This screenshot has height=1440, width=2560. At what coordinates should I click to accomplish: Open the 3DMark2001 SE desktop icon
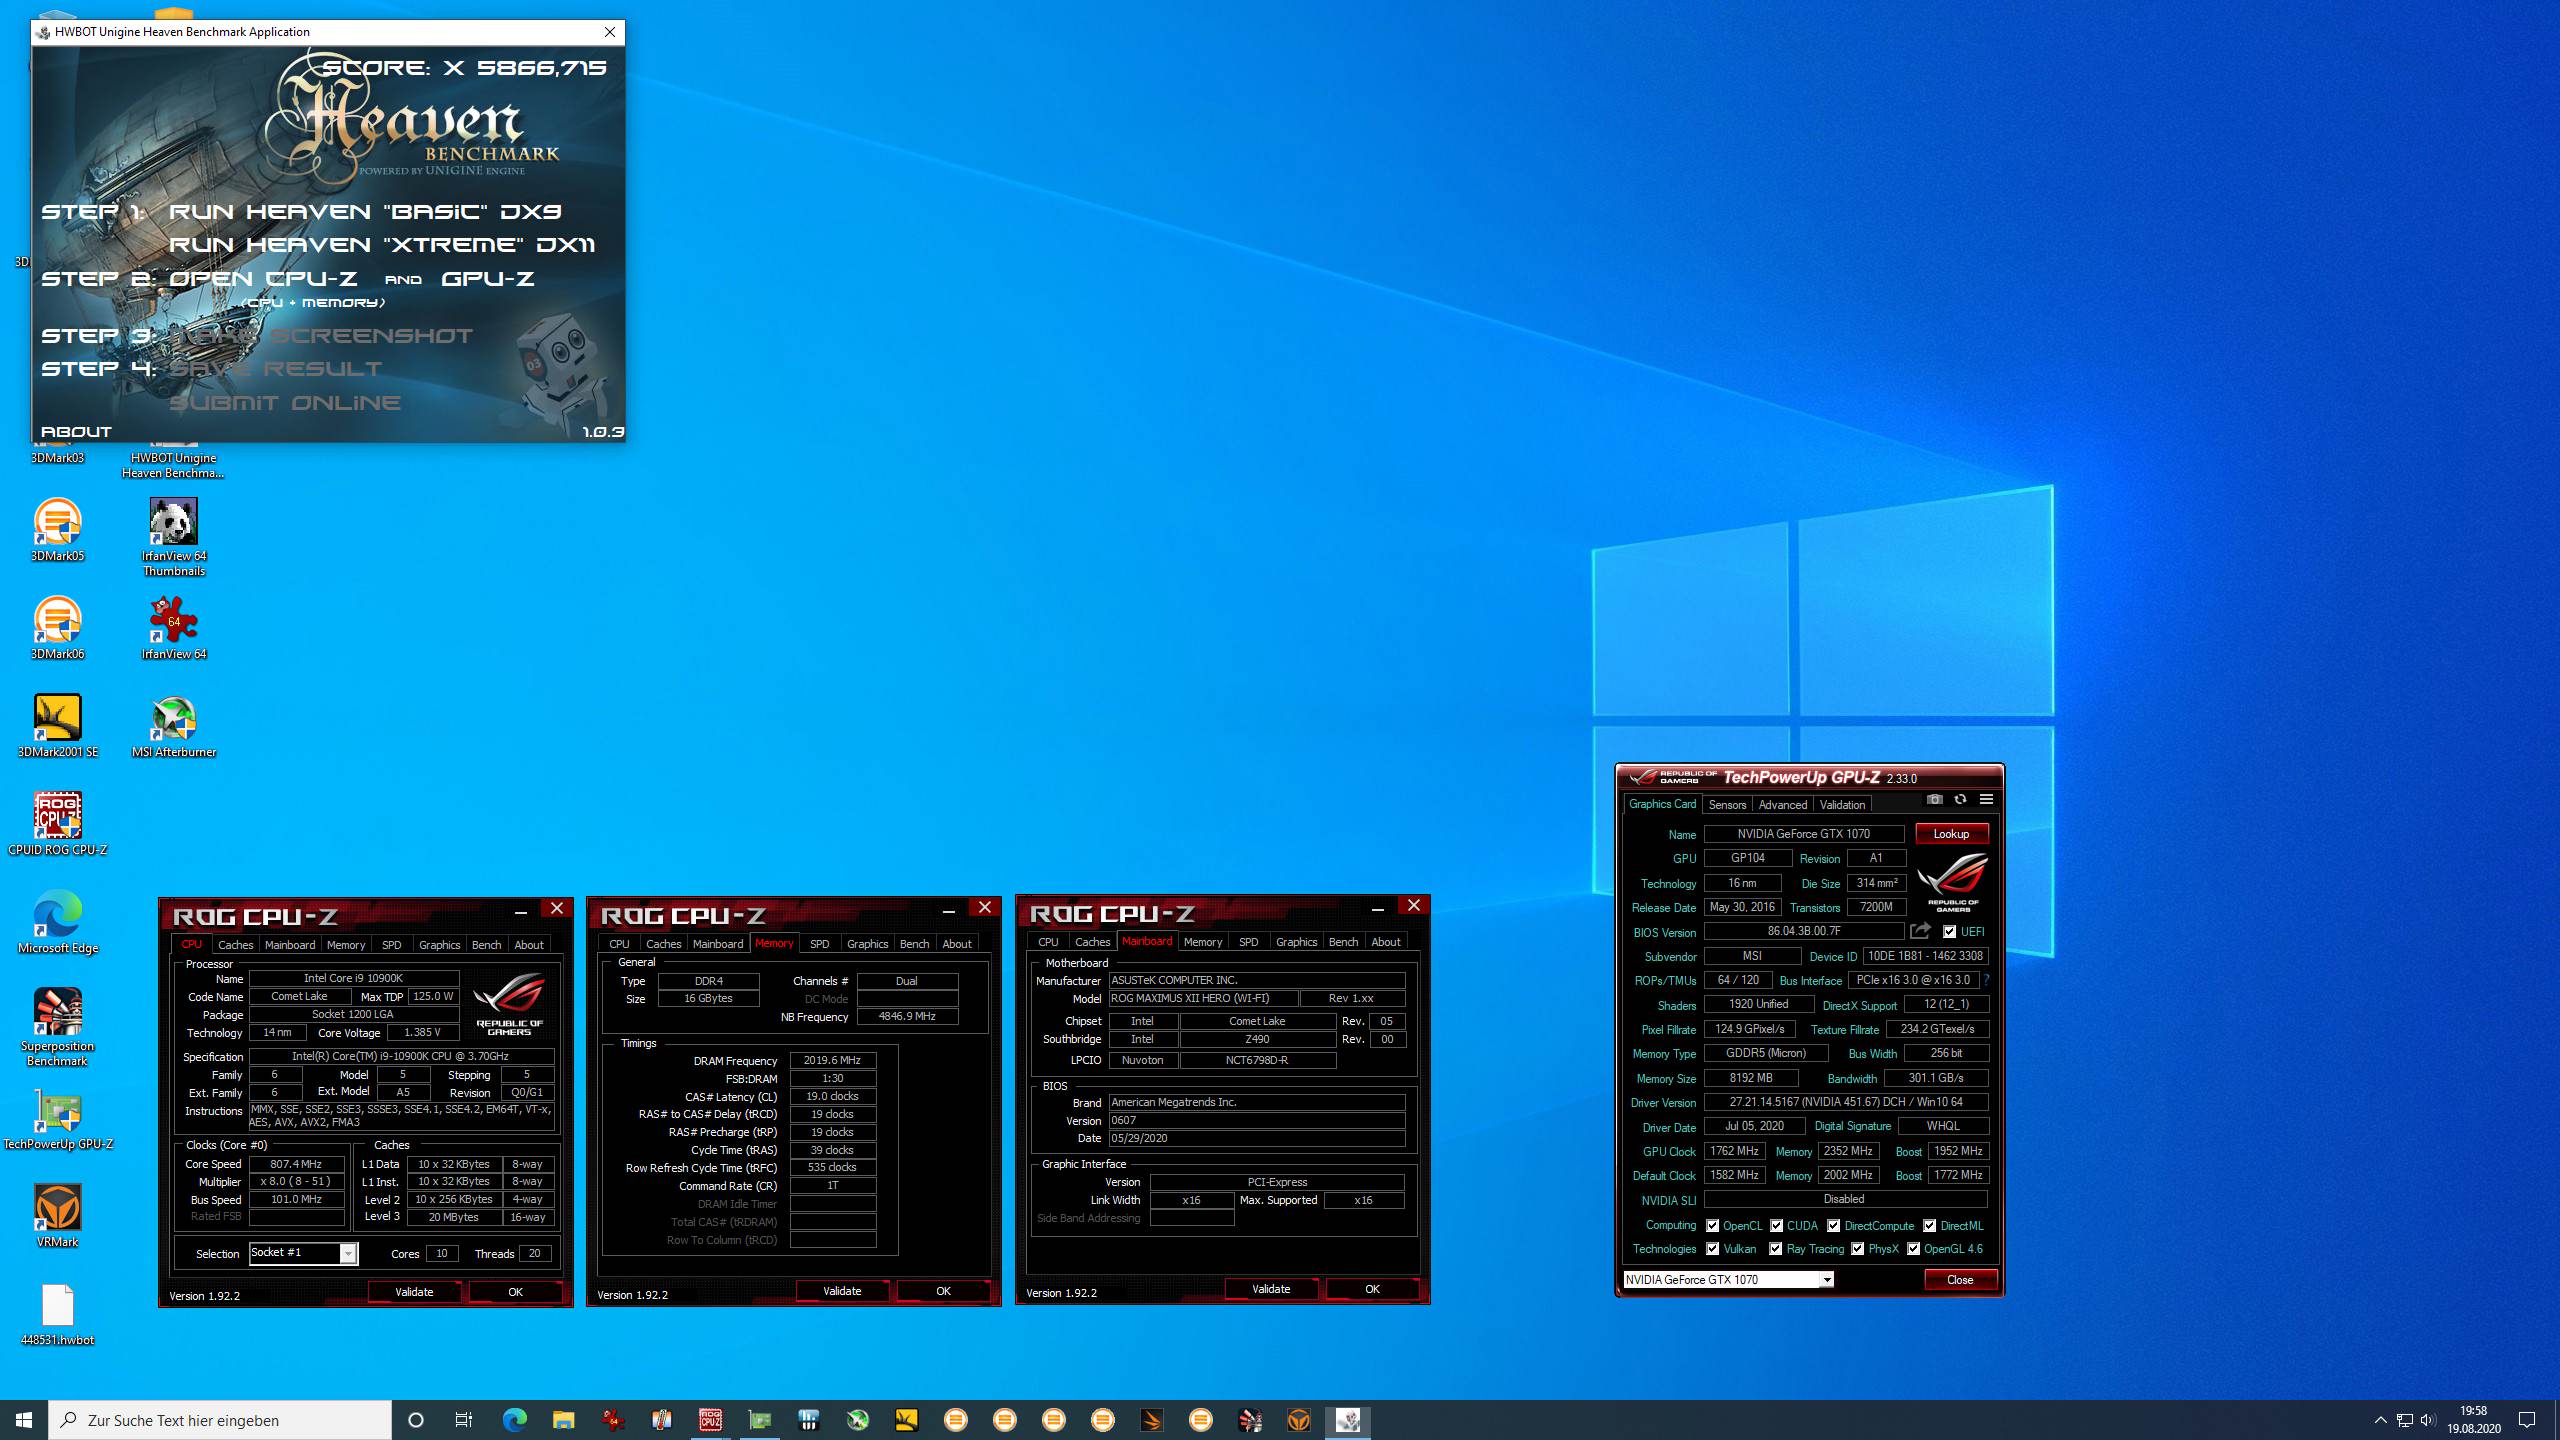[57, 727]
